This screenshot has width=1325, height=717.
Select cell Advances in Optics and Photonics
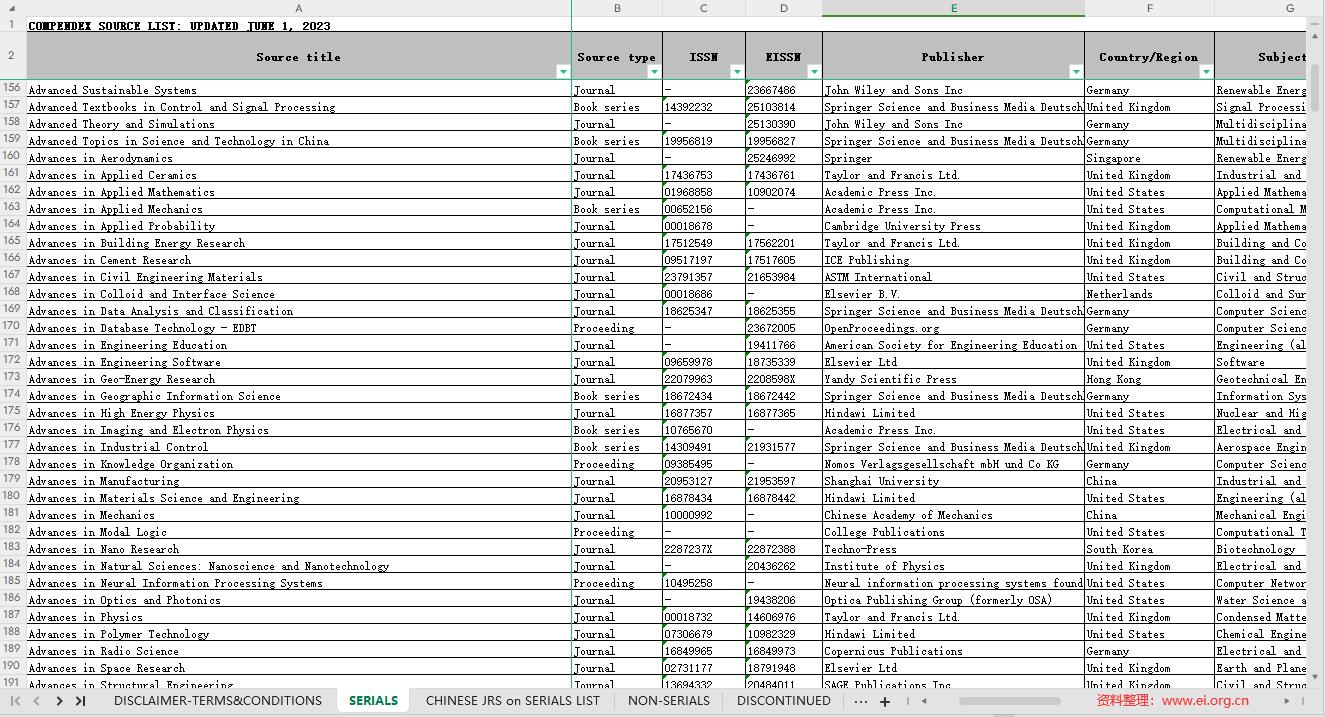click(299, 600)
